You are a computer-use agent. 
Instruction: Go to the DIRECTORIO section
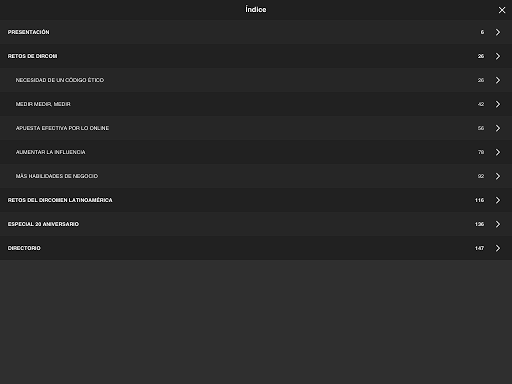coord(256,248)
